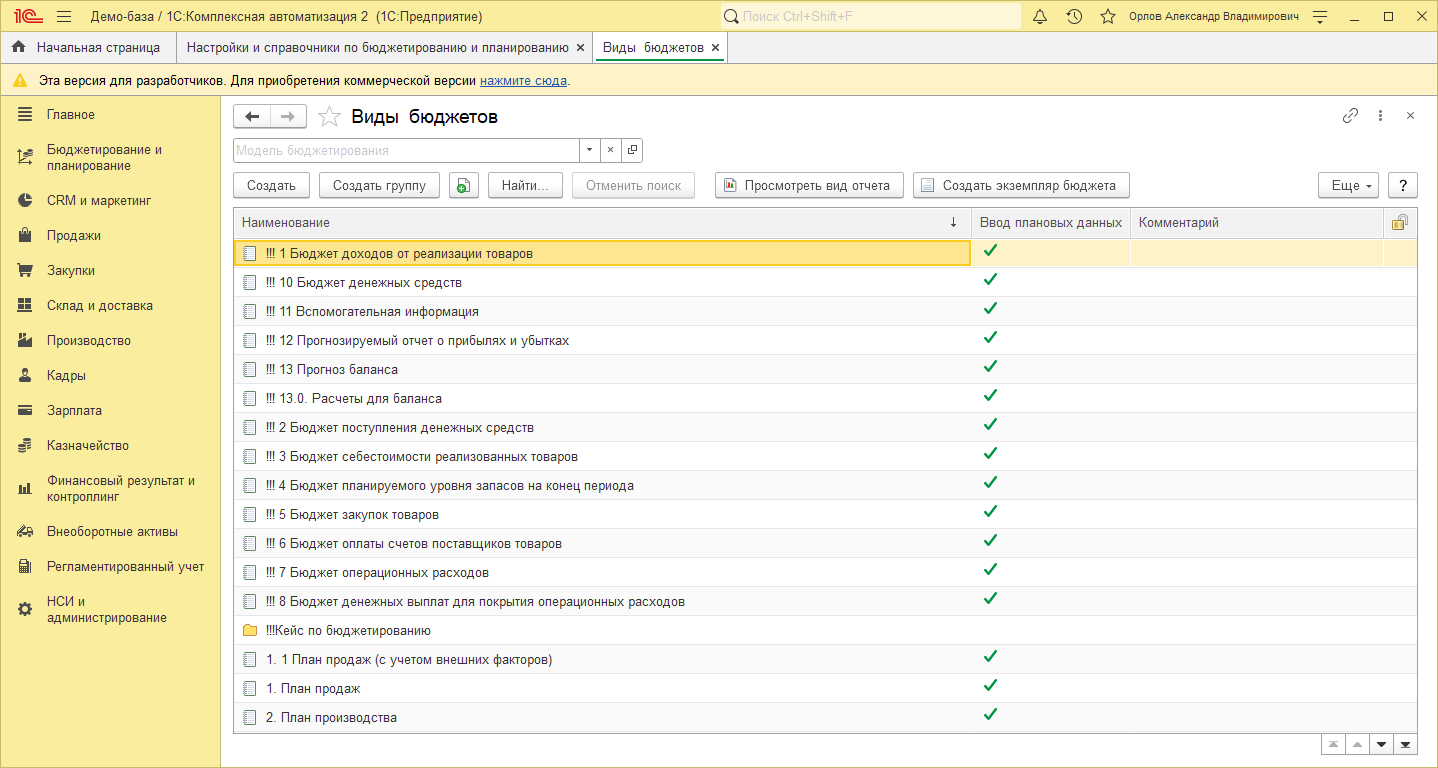1438x768 pixels.
Task: Switch to Настройки и справочники по бюджетированию tab
Action: tap(377, 47)
